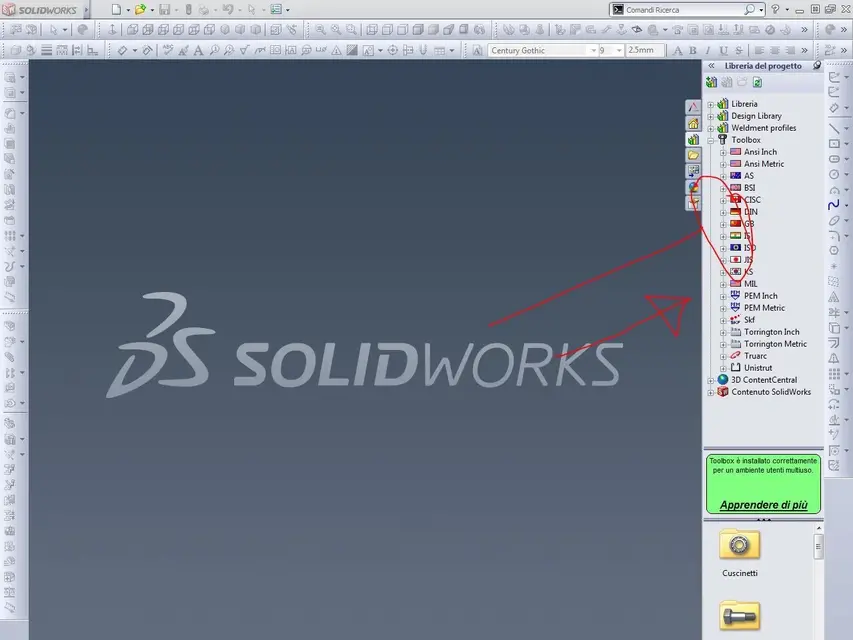853x640 pixels.
Task: Click the Undo arrow icon
Action: pos(228,9)
